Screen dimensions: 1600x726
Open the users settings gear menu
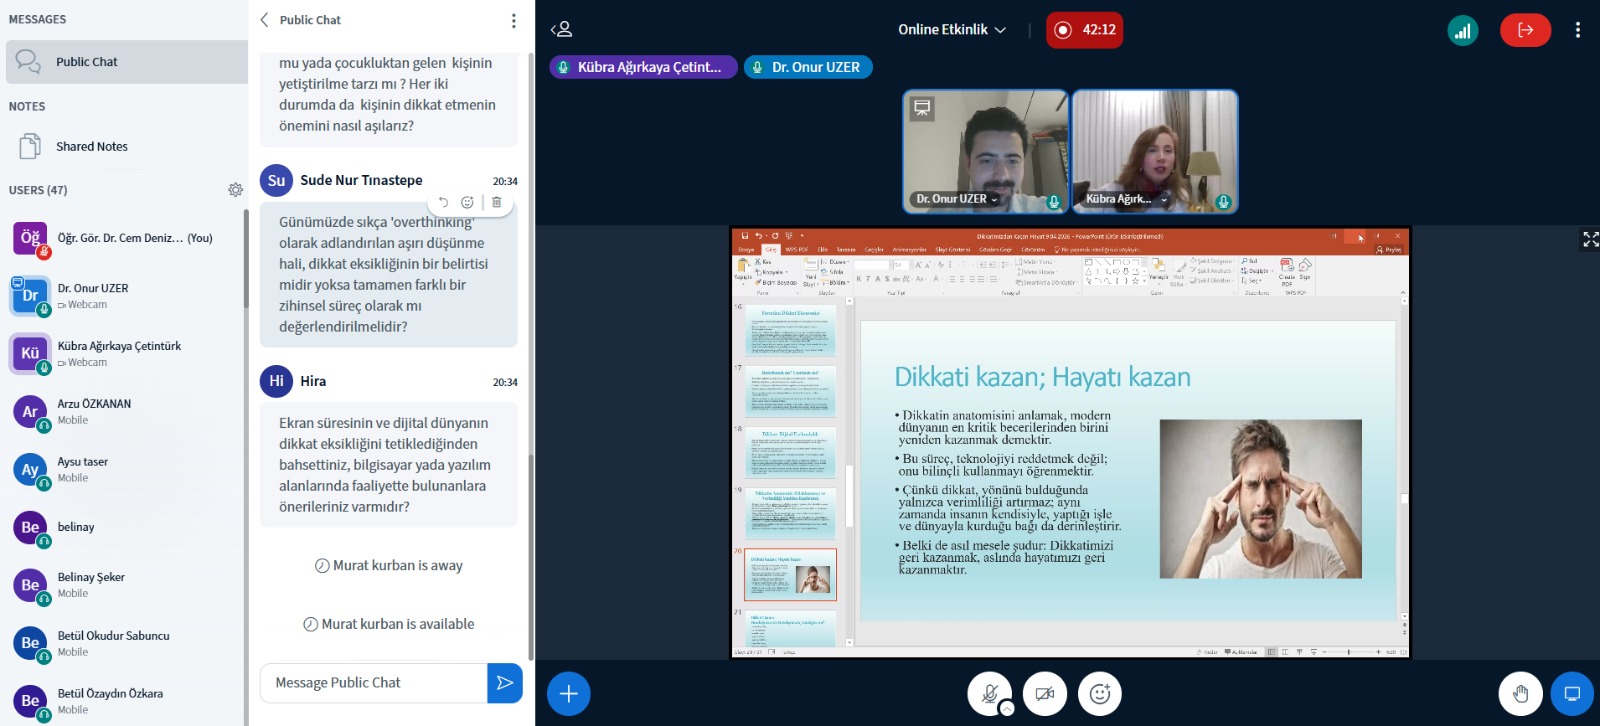pos(235,190)
